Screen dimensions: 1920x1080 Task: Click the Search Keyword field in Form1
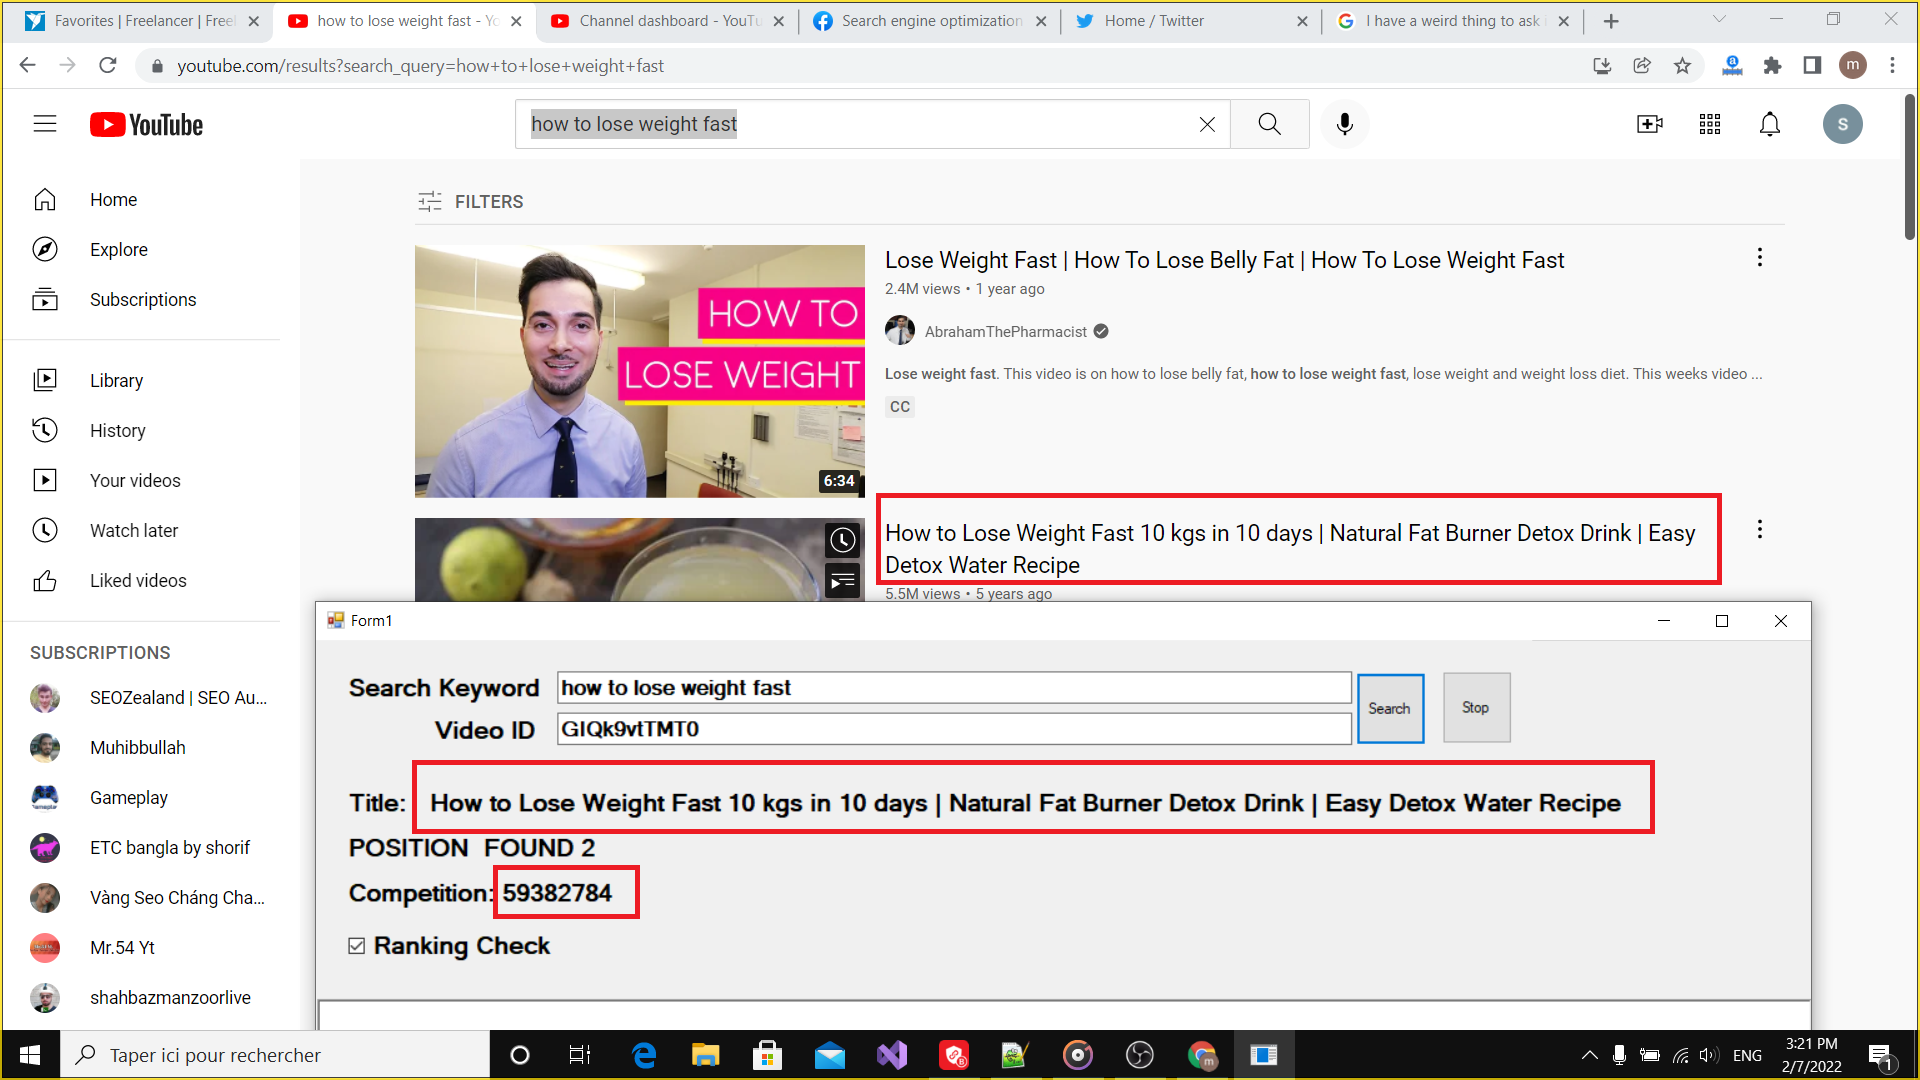pos(954,688)
